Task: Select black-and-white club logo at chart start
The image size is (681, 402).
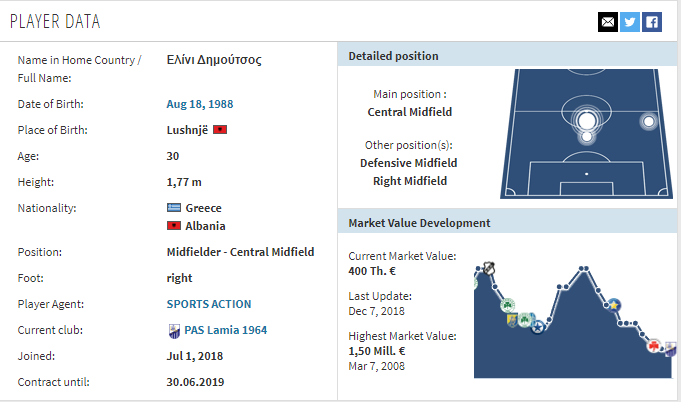Action: tap(489, 268)
